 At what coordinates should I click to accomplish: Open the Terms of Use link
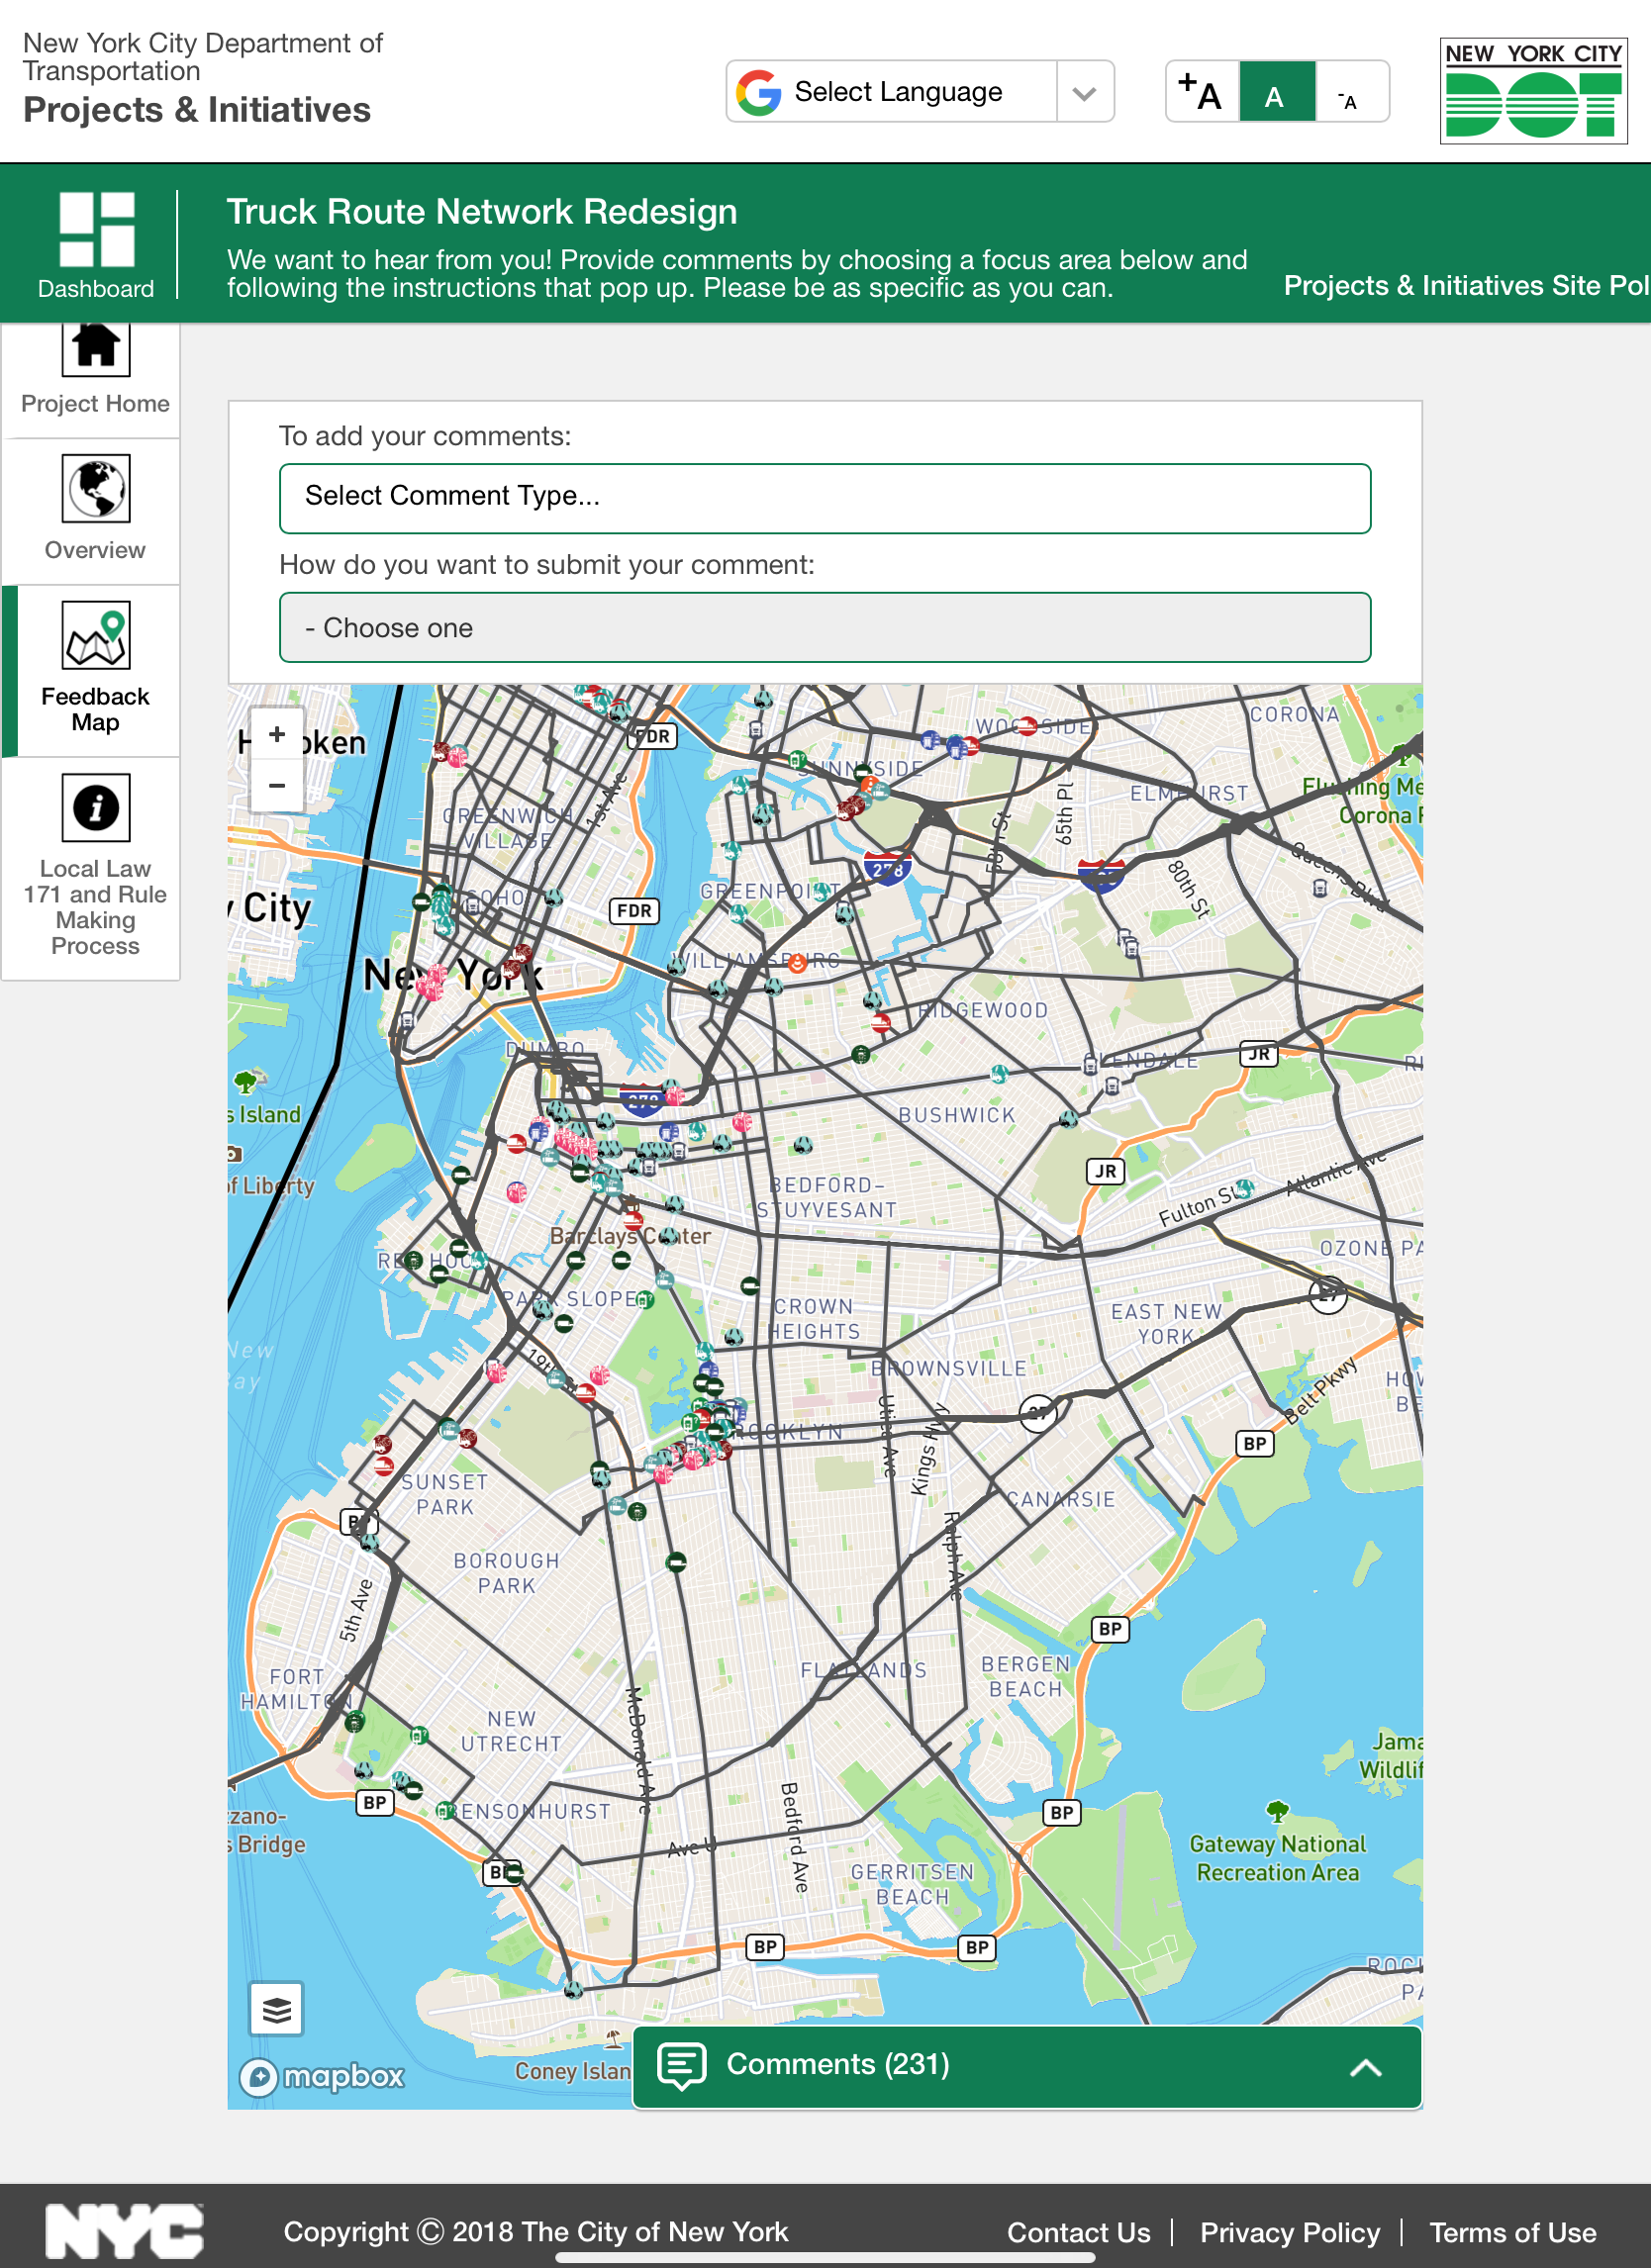[1512, 2233]
